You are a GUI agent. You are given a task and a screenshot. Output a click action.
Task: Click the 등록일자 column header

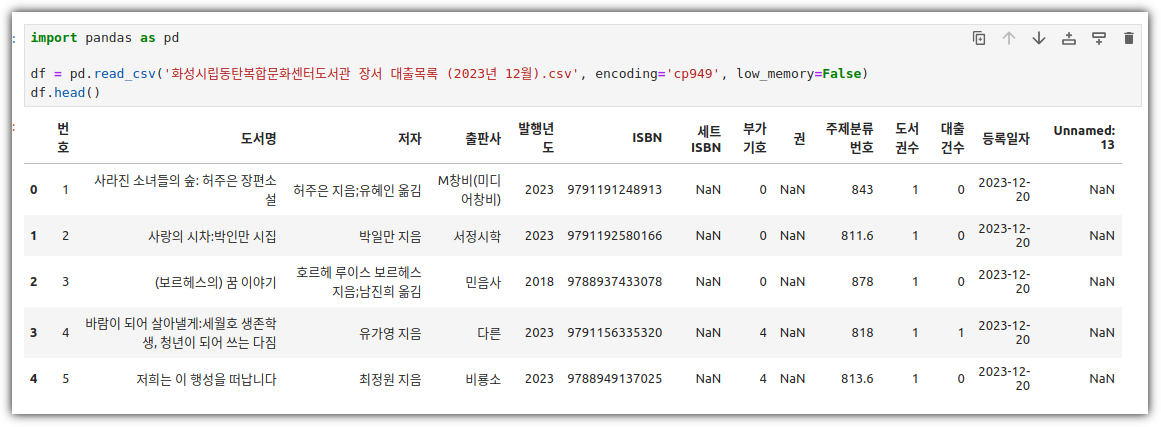coord(1006,137)
